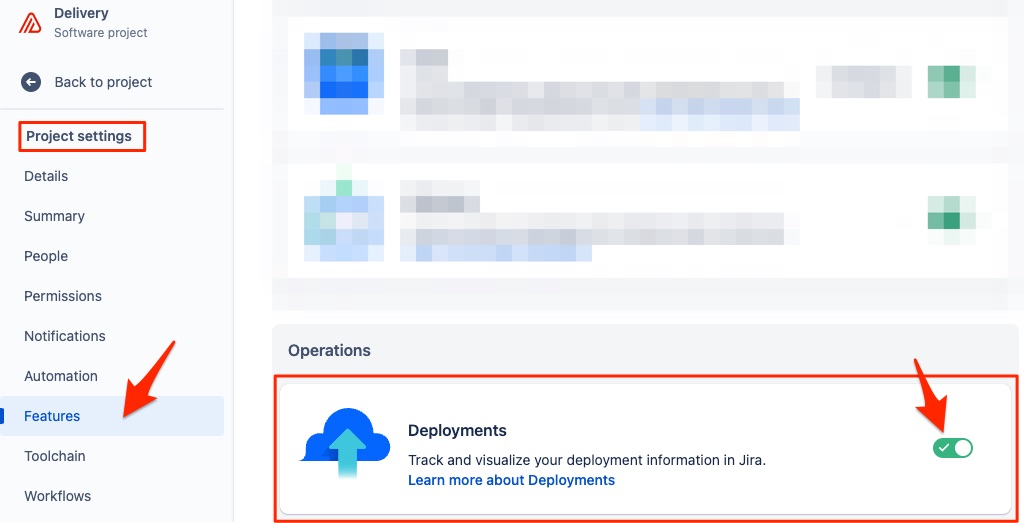Open Automation from the sidebar
The image size is (1024, 523).
pyautogui.click(x=61, y=376)
